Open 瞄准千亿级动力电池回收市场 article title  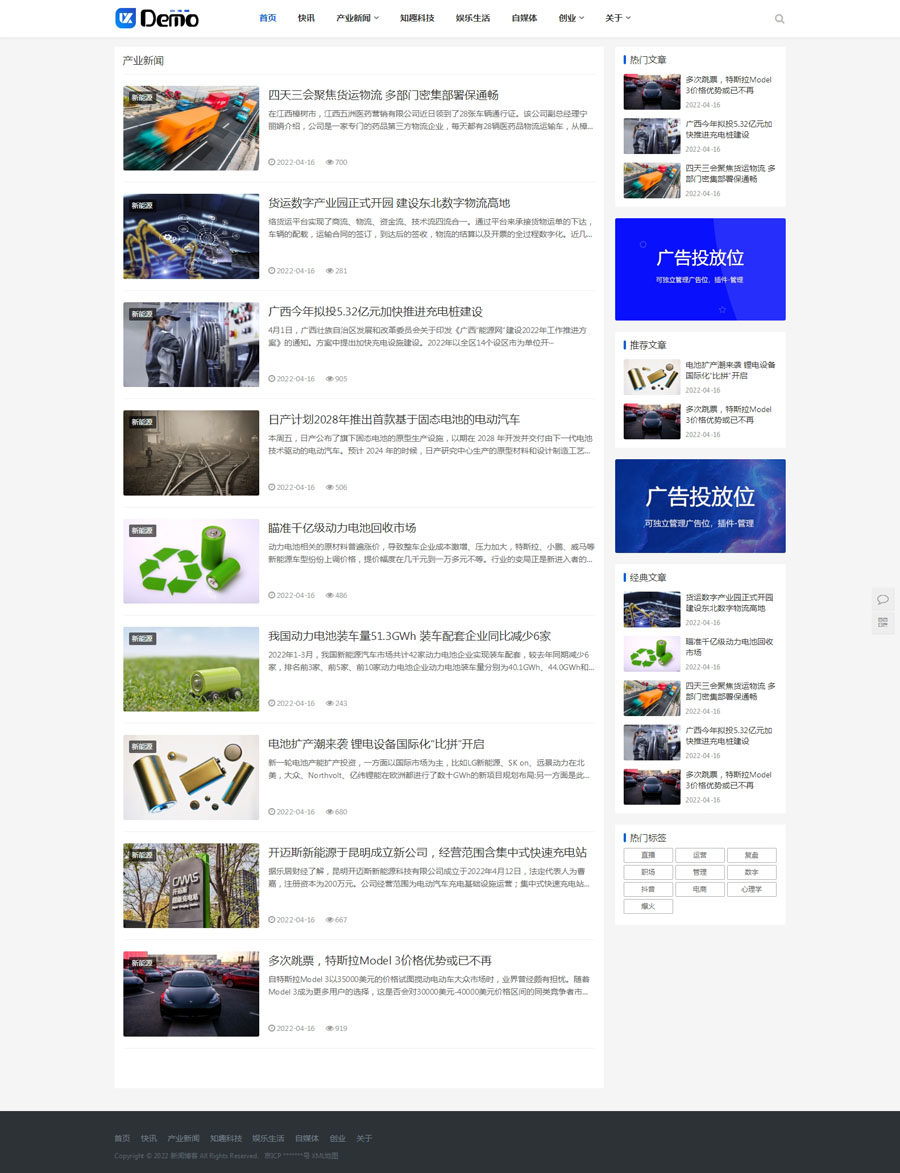click(342, 527)
